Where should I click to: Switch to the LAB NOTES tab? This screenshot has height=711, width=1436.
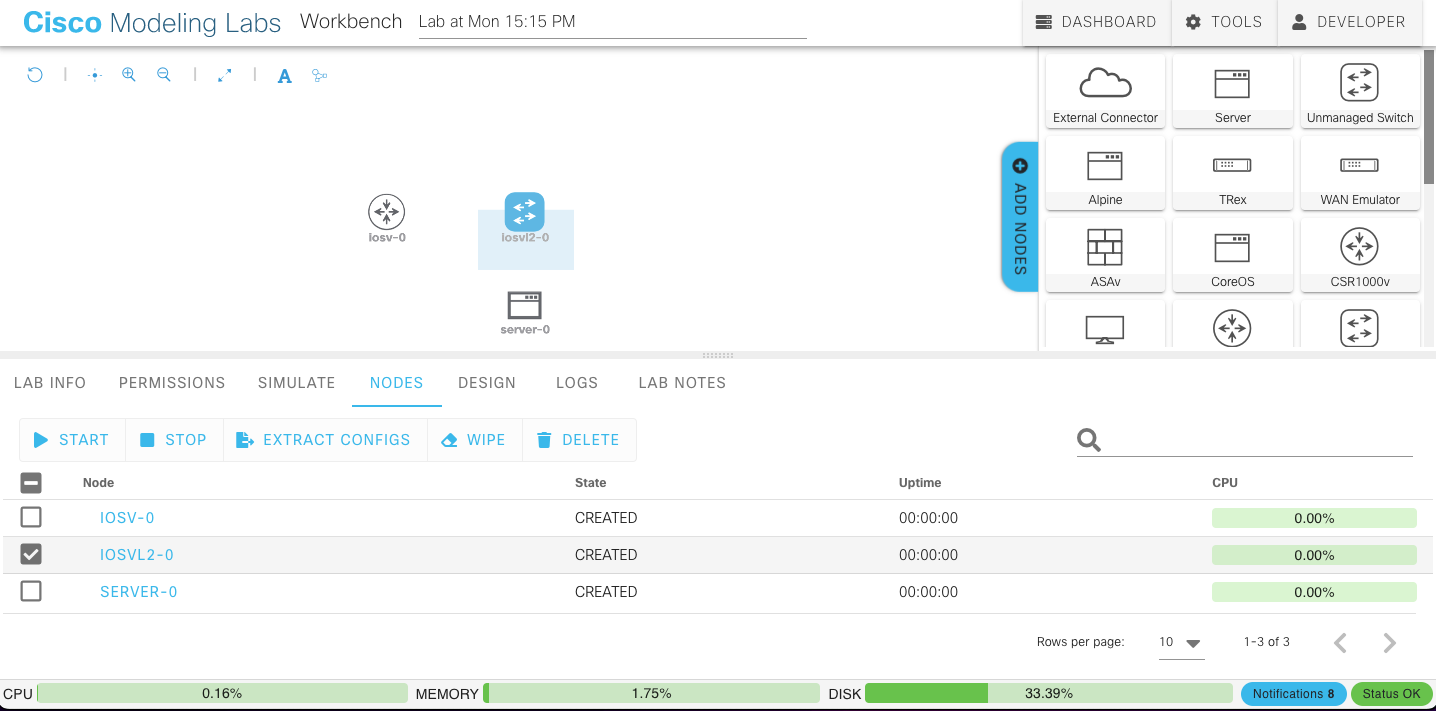click(x=682, y=383)
